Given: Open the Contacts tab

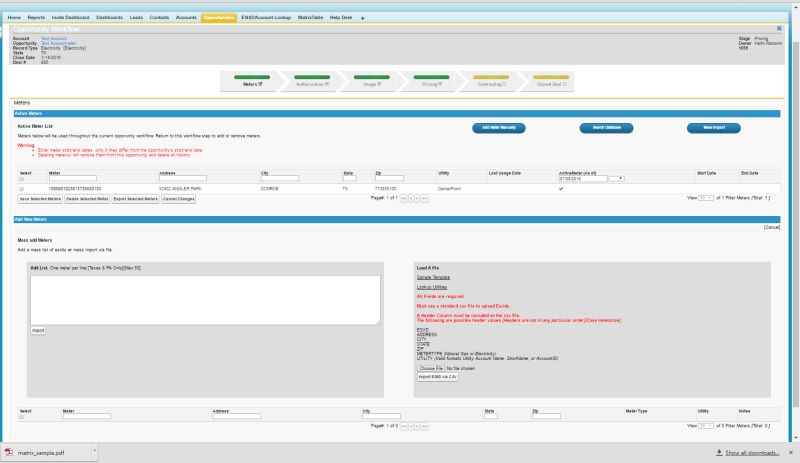Looking at the screenshot, I should tap(159, 17).
